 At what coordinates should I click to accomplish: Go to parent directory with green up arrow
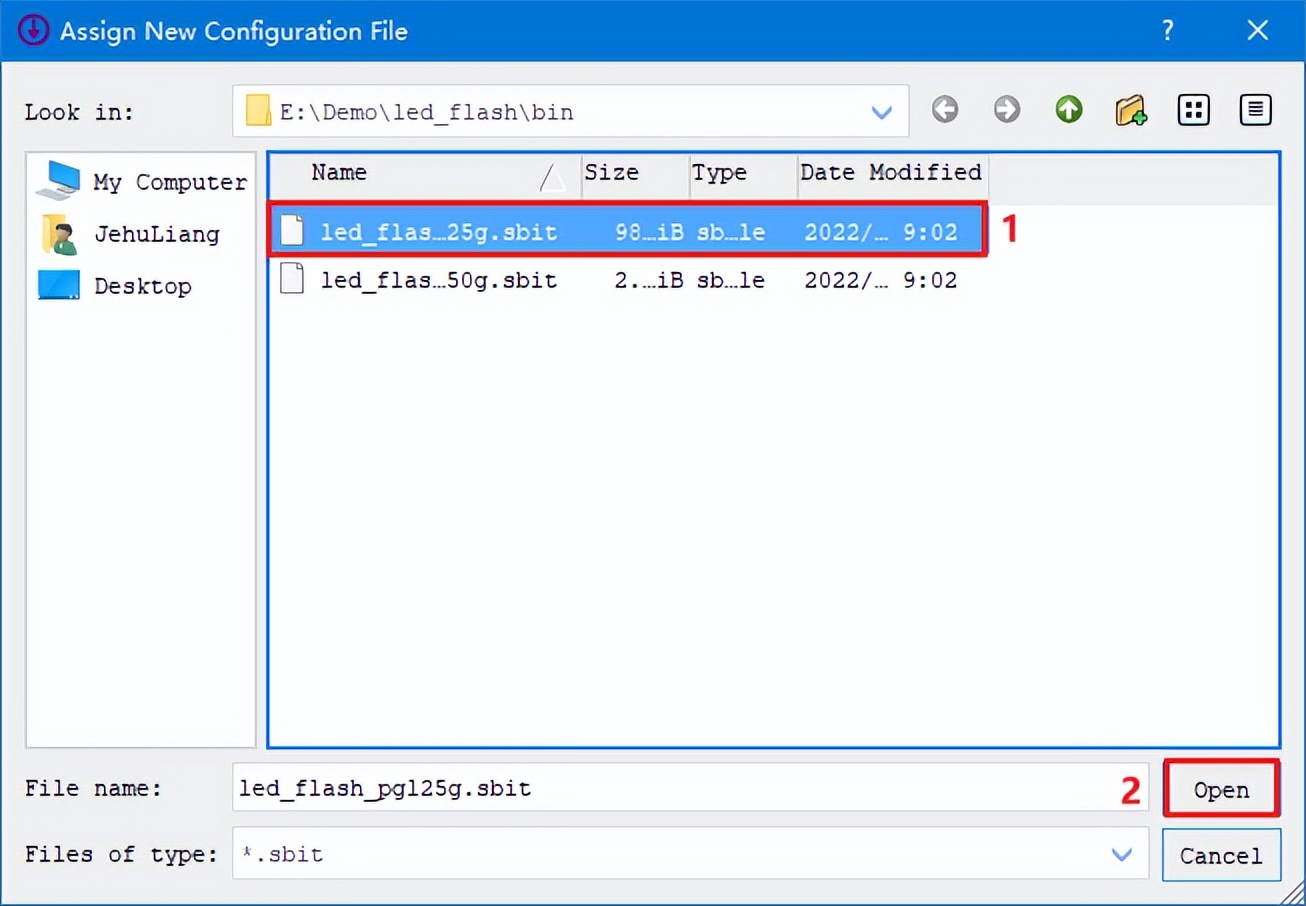1069,110
